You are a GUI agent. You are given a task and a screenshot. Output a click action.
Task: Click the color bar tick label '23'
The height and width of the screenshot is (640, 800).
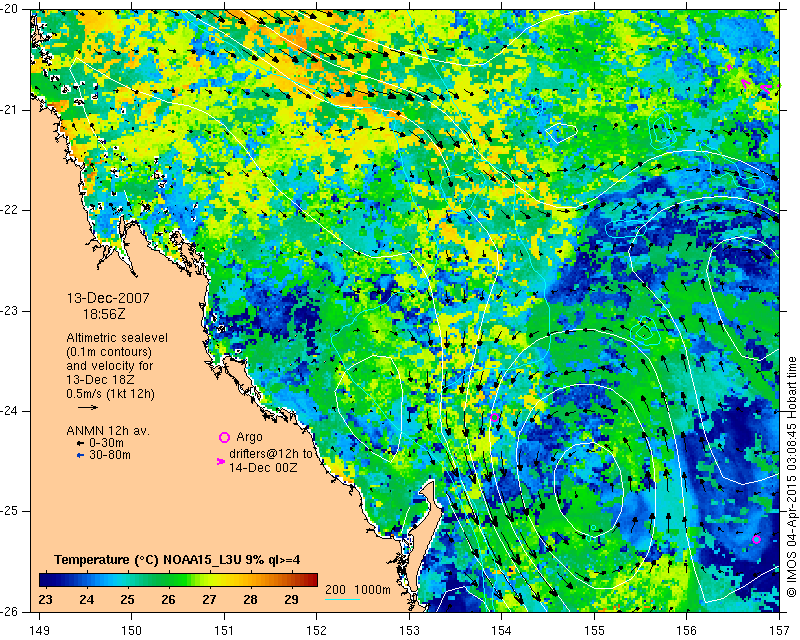45,599
